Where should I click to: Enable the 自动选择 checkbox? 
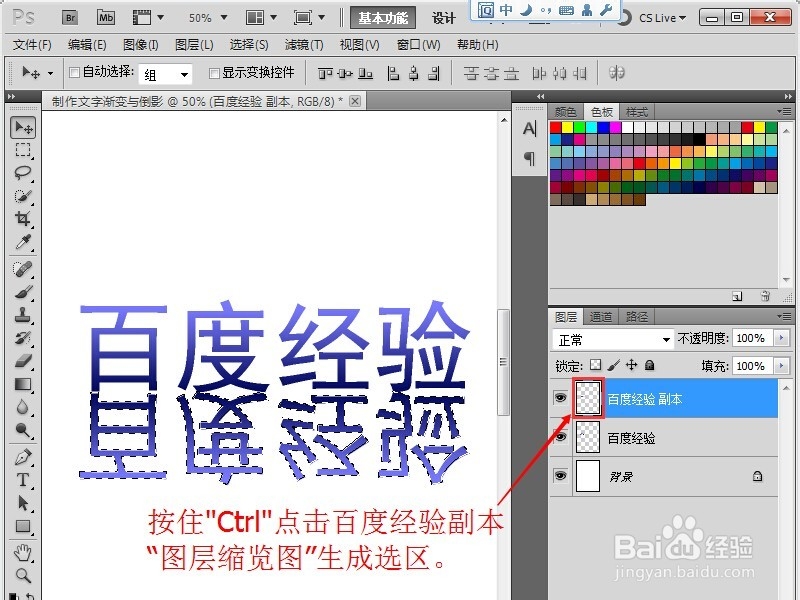[74, 72]
